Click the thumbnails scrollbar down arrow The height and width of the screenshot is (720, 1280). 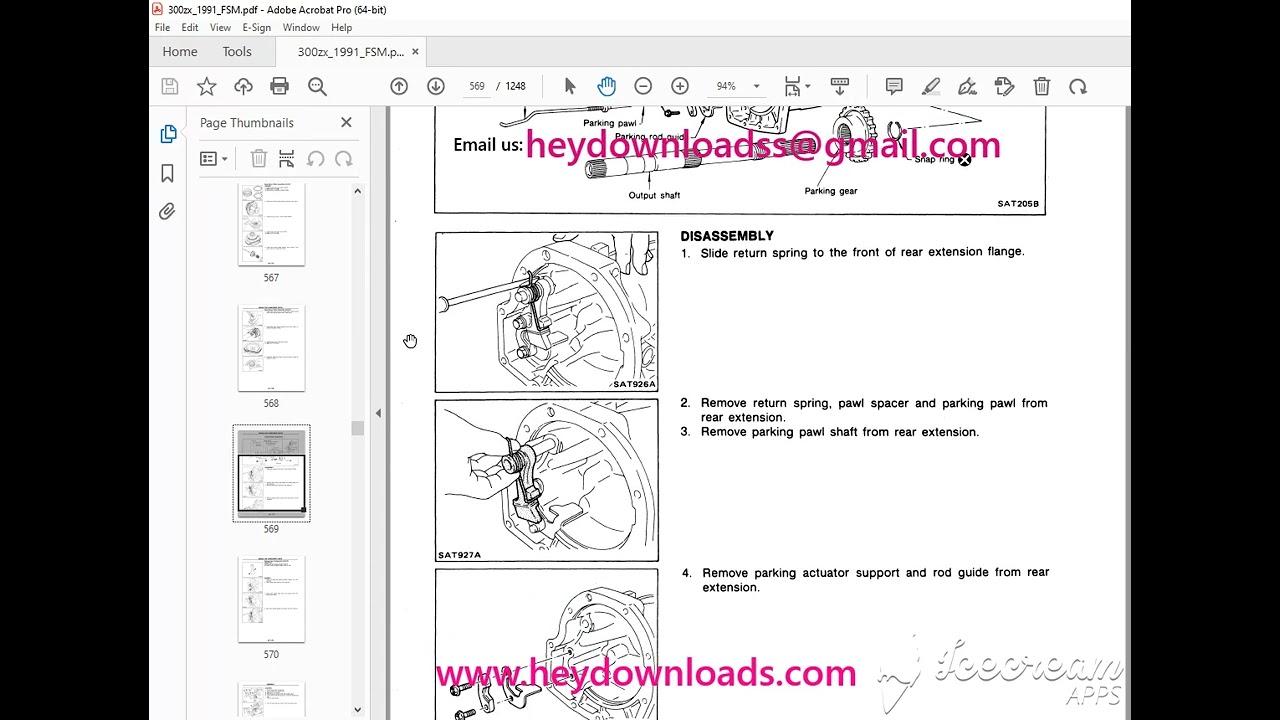[357, 710]
